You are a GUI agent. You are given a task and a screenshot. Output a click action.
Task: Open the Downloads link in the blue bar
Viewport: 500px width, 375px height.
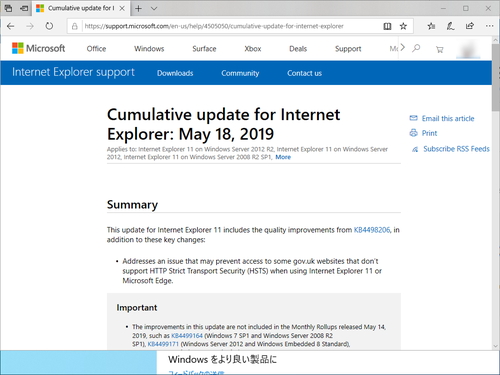point(175,73)
